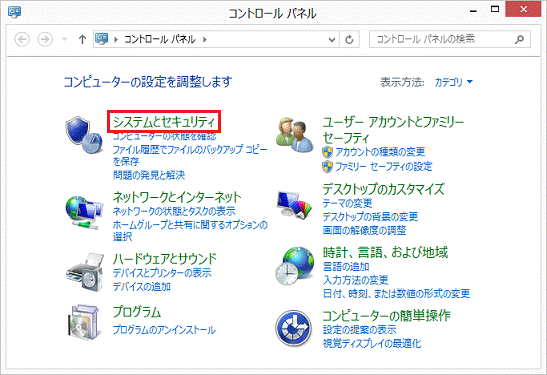Click the up one level arrow
This screenshot has width=547, height=375.
coord(82,39)
